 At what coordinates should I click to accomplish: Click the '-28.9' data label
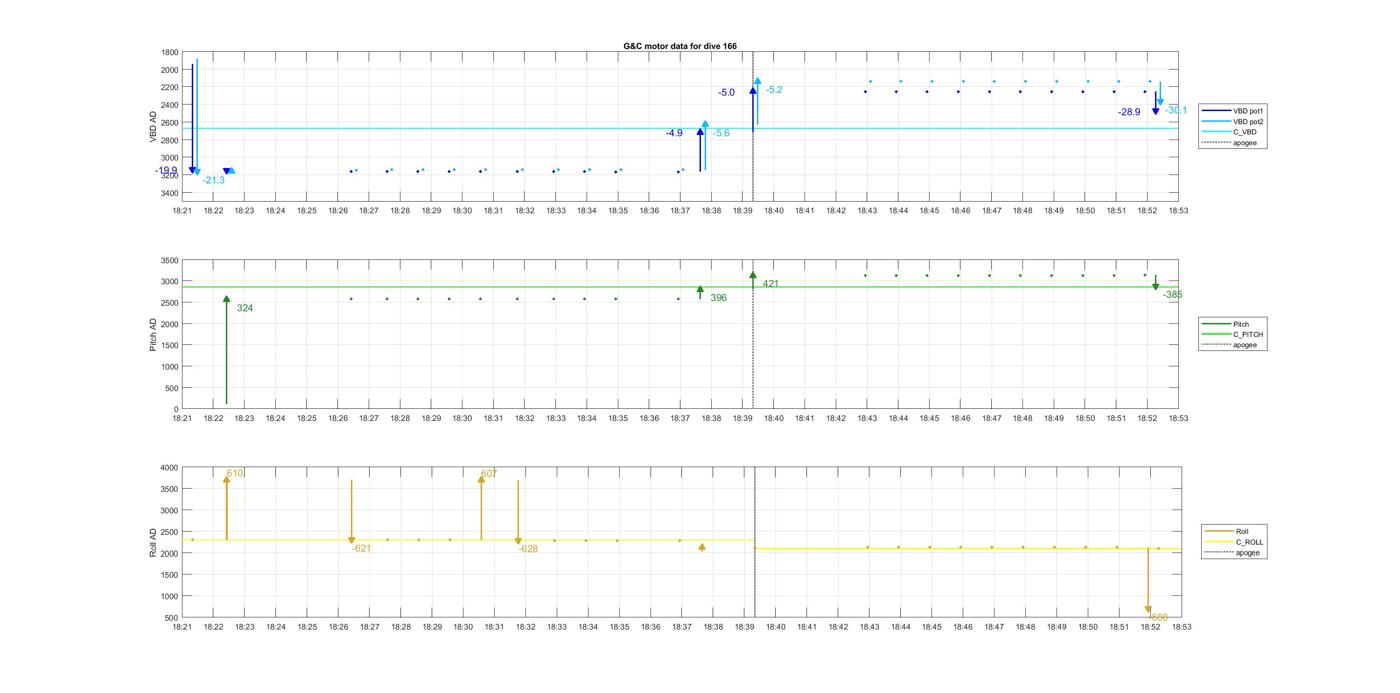[x=1129, y=113]
